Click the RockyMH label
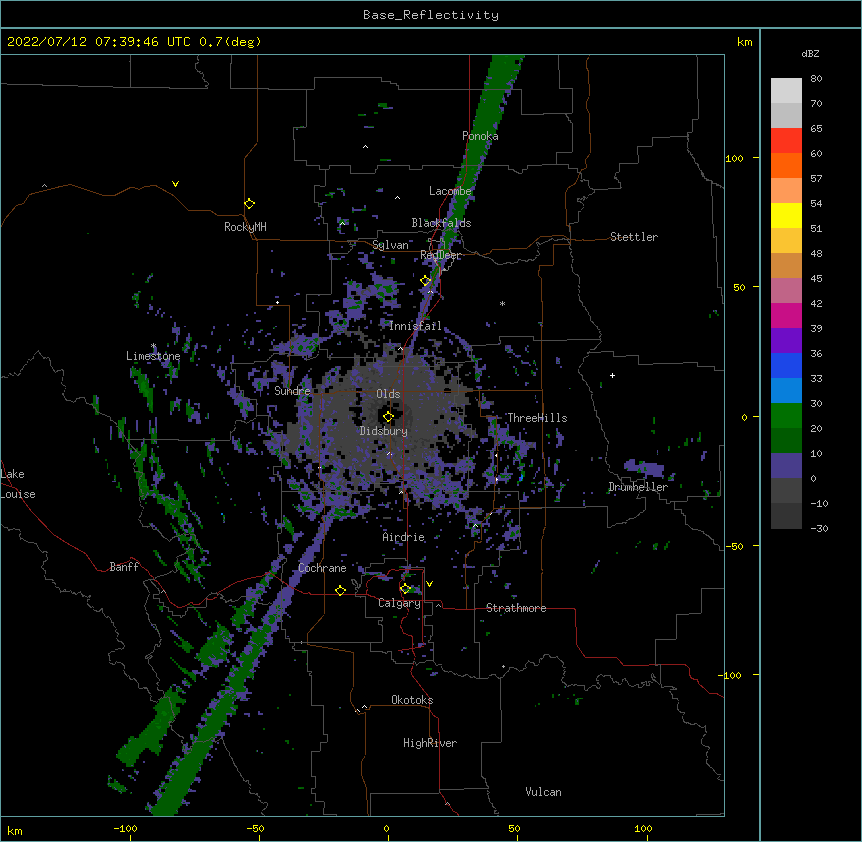862x842 pixels. (245, 227)
